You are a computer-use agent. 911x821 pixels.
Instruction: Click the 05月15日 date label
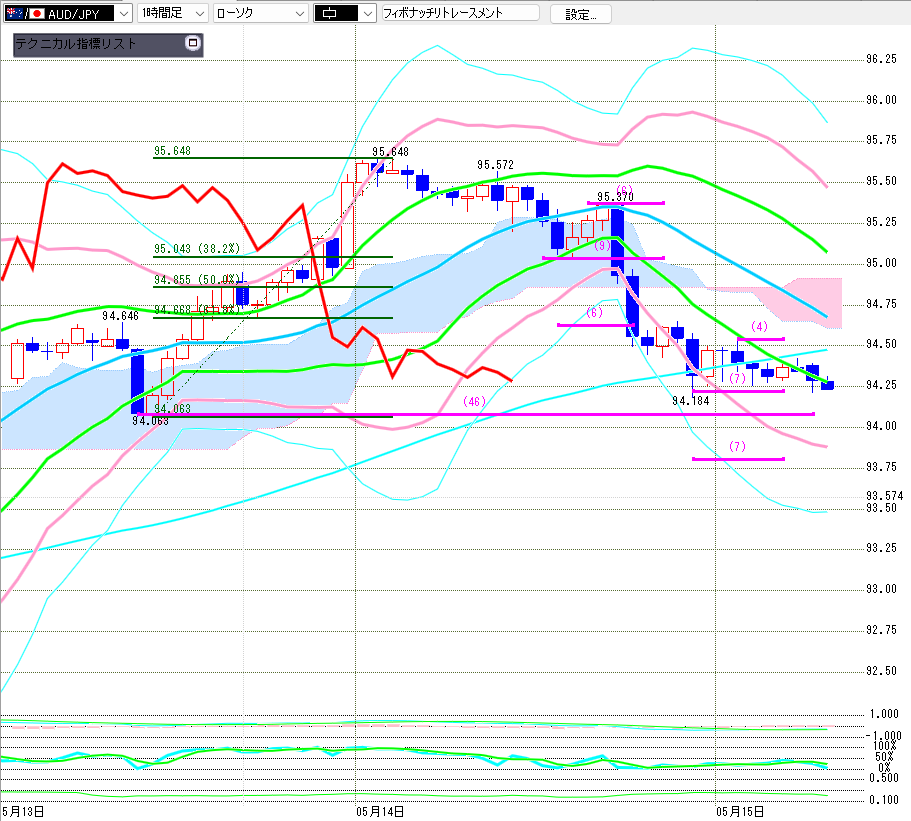click(x=740, y=812)
